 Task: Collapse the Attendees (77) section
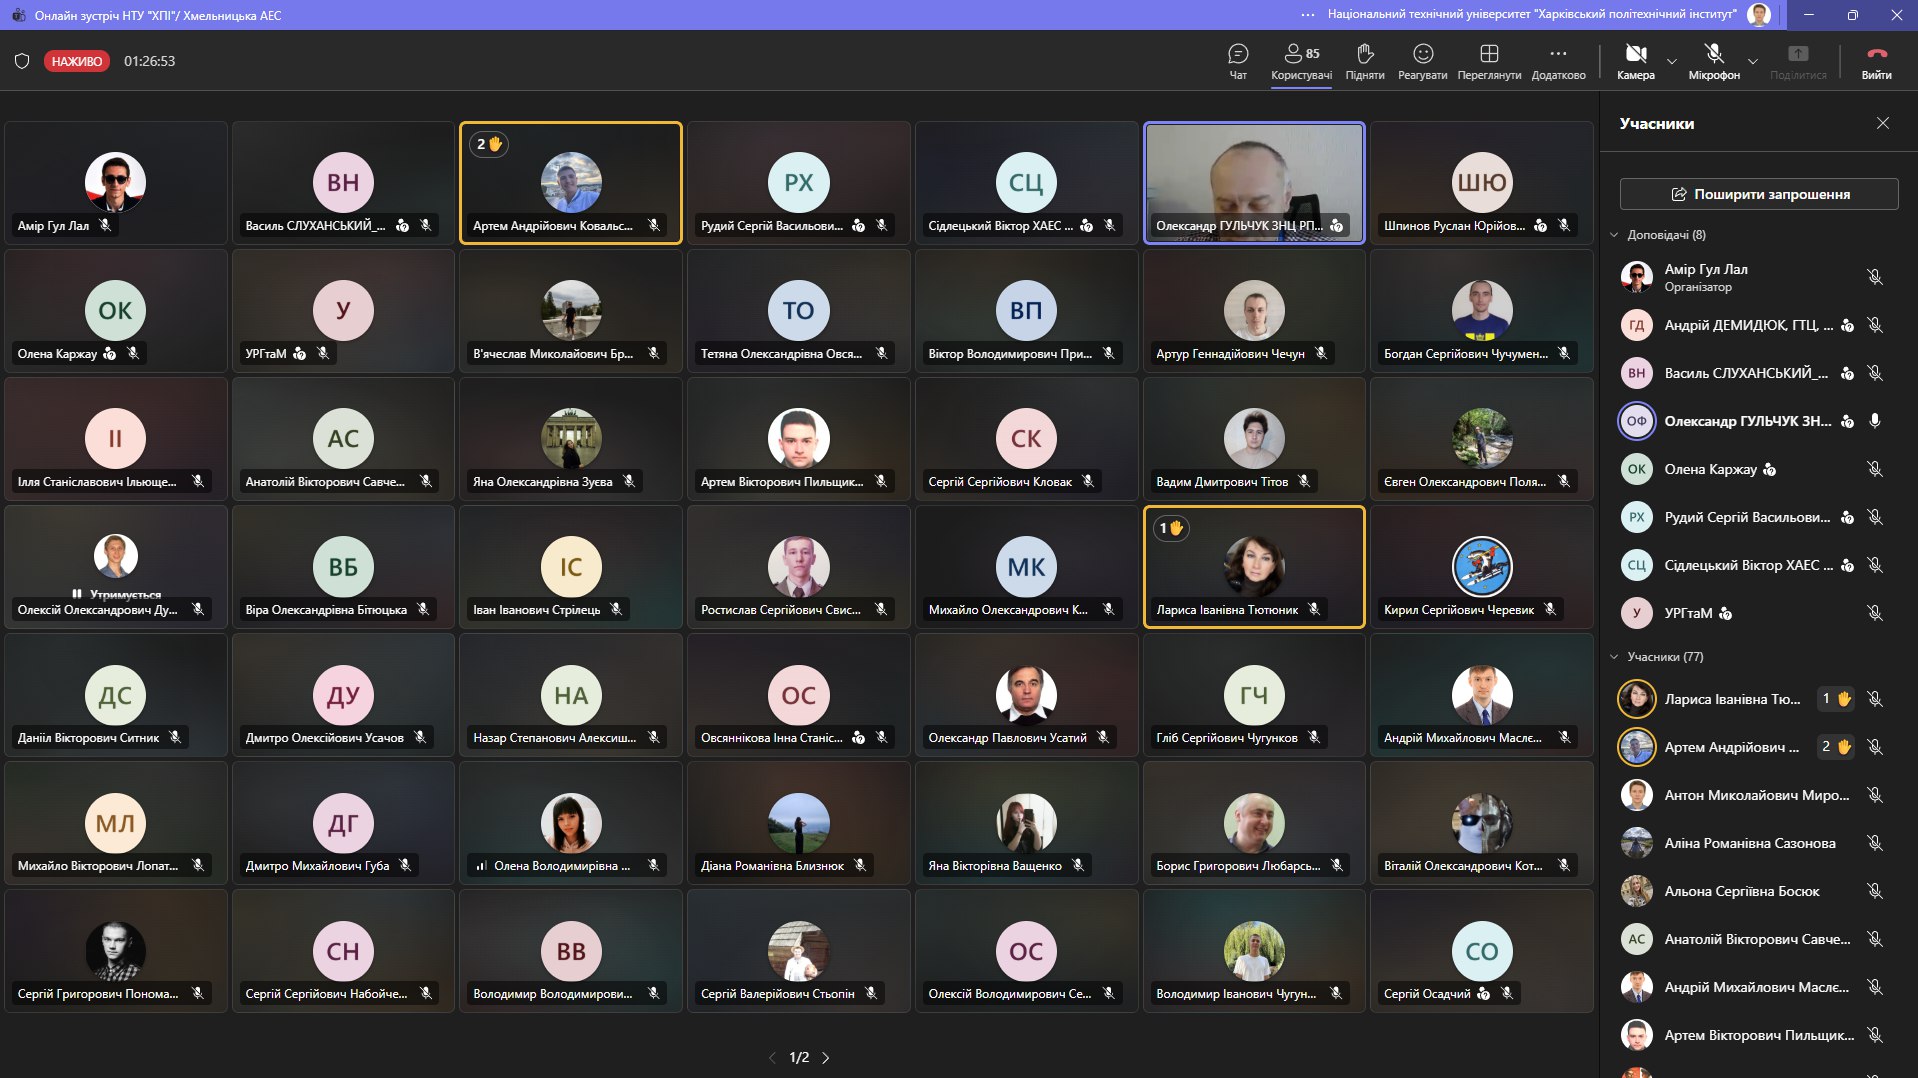pyautogui.click(x=1614, y=657)
